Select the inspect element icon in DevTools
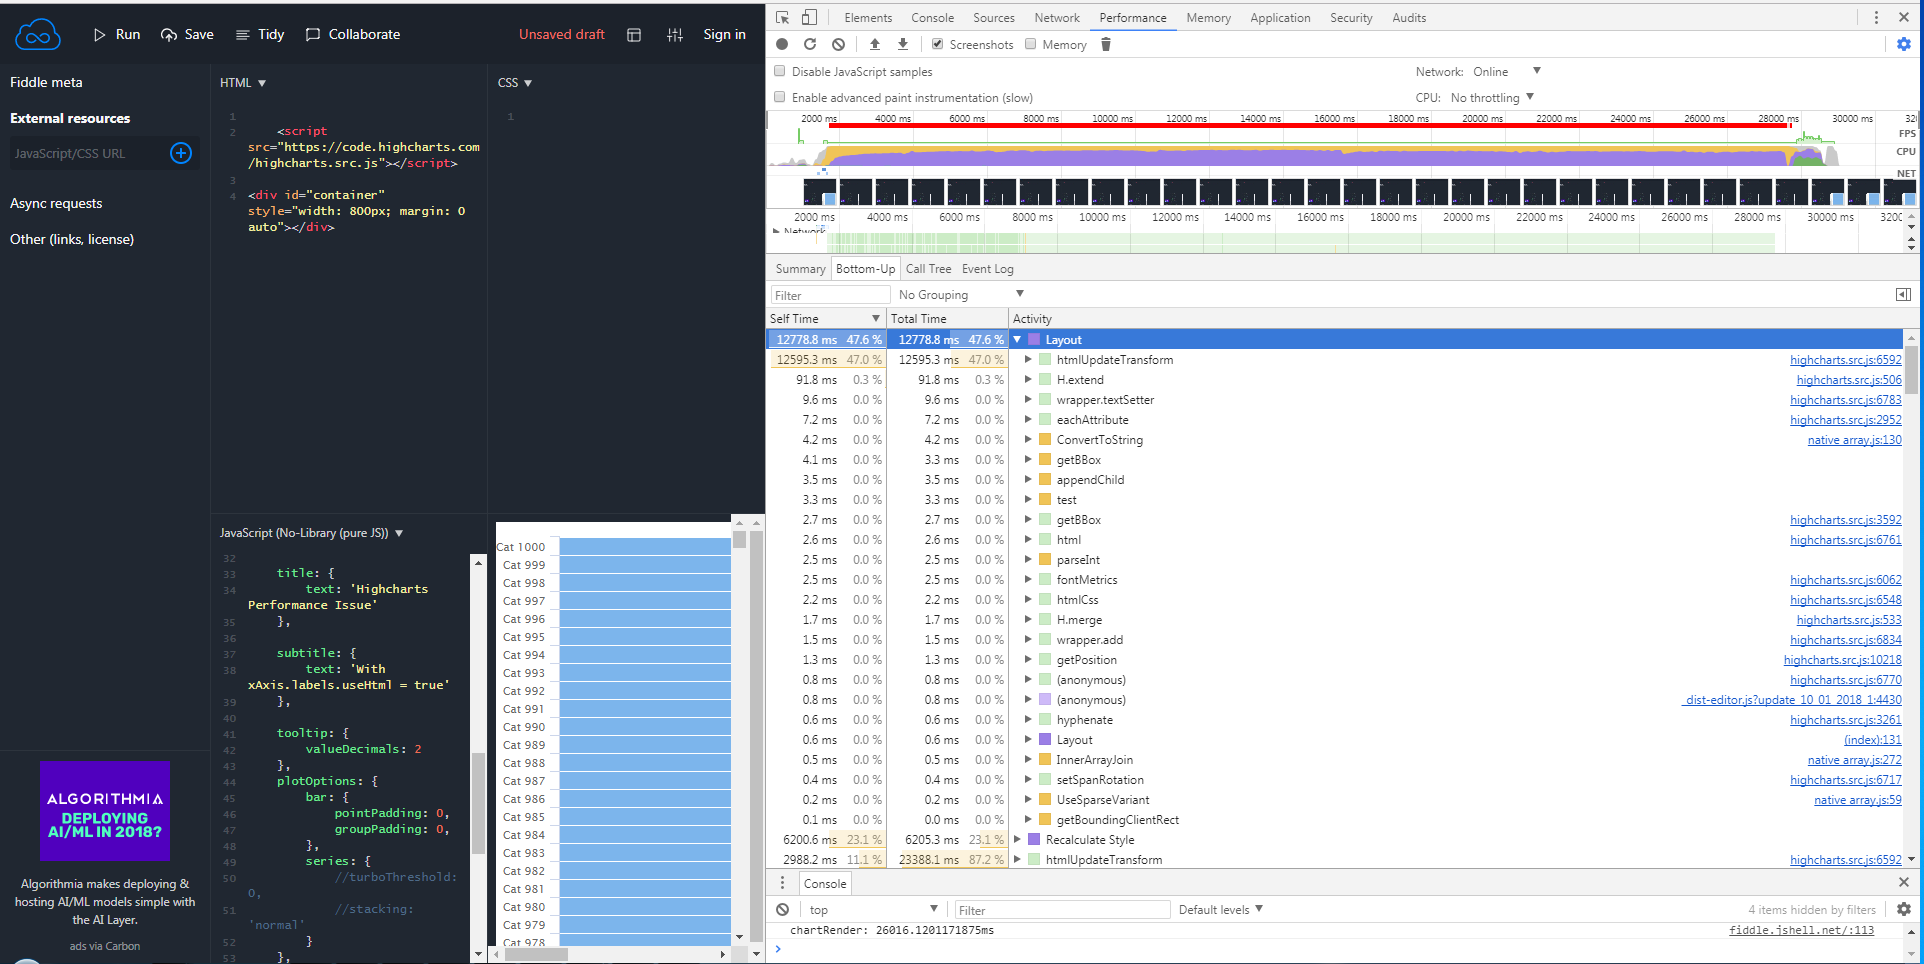This screenshot has height=964, width=1924. 783,17
